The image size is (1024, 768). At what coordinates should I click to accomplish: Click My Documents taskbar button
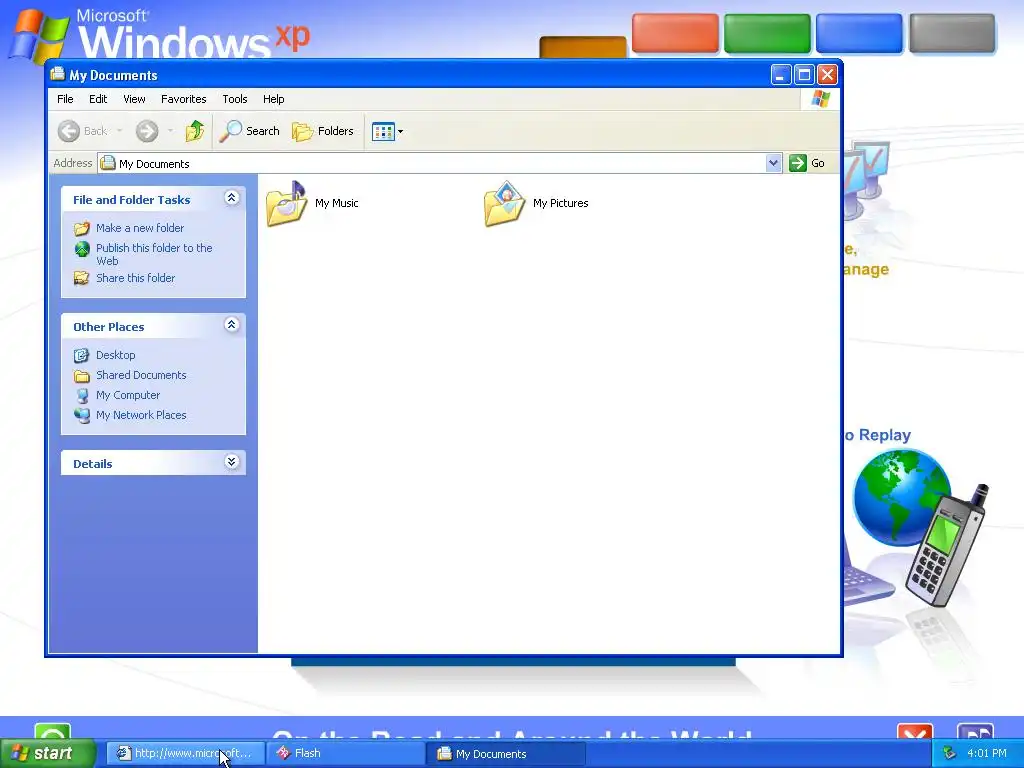[x=505, y=754]
